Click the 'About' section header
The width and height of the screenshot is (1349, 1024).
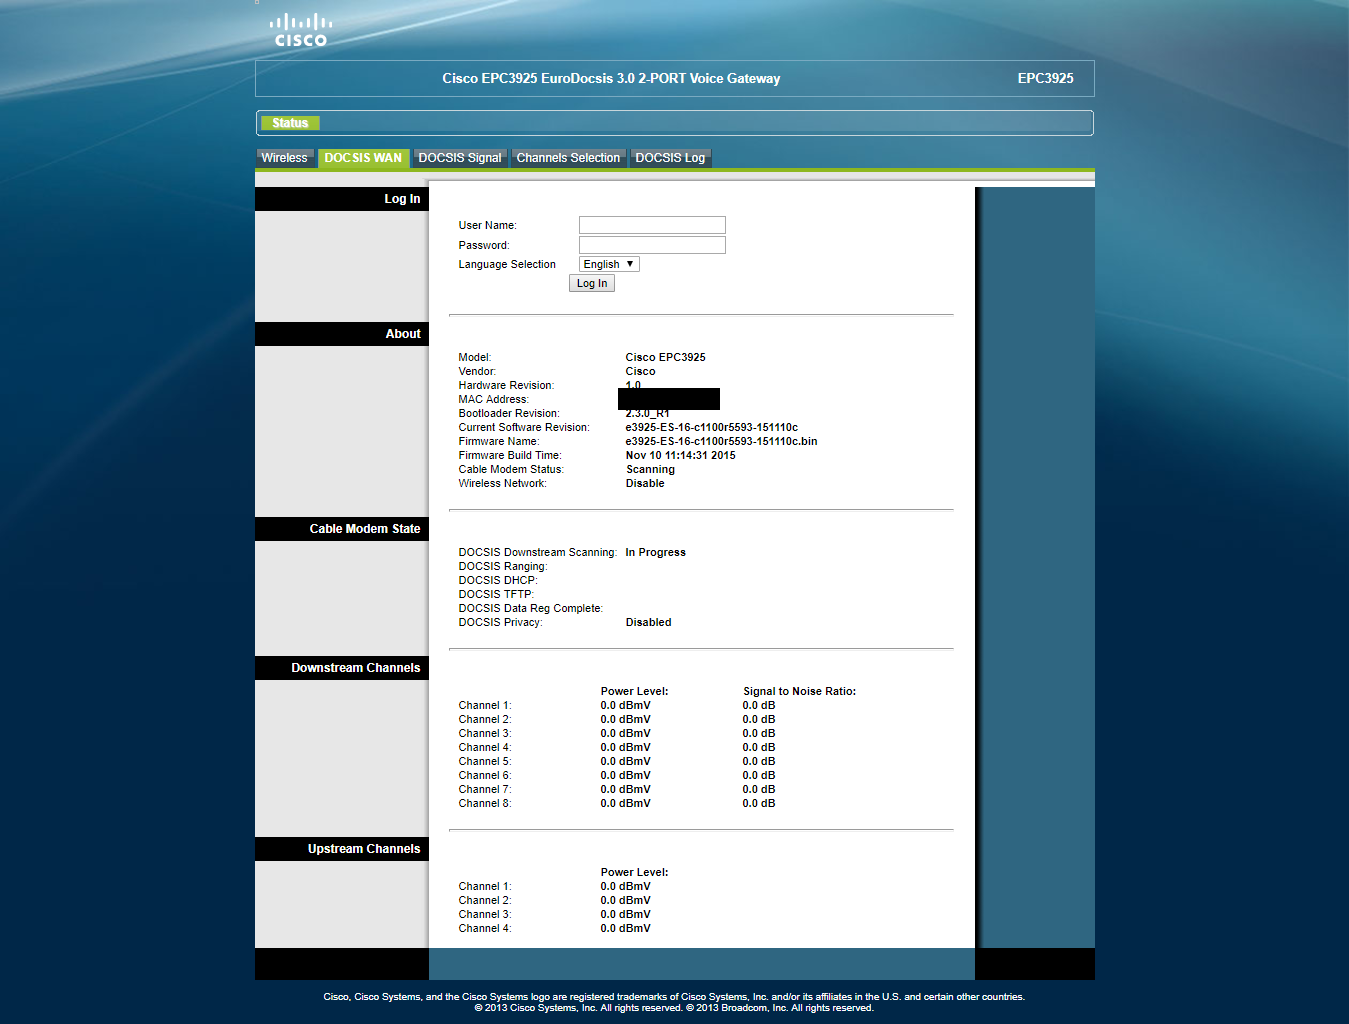coord(342,334)
